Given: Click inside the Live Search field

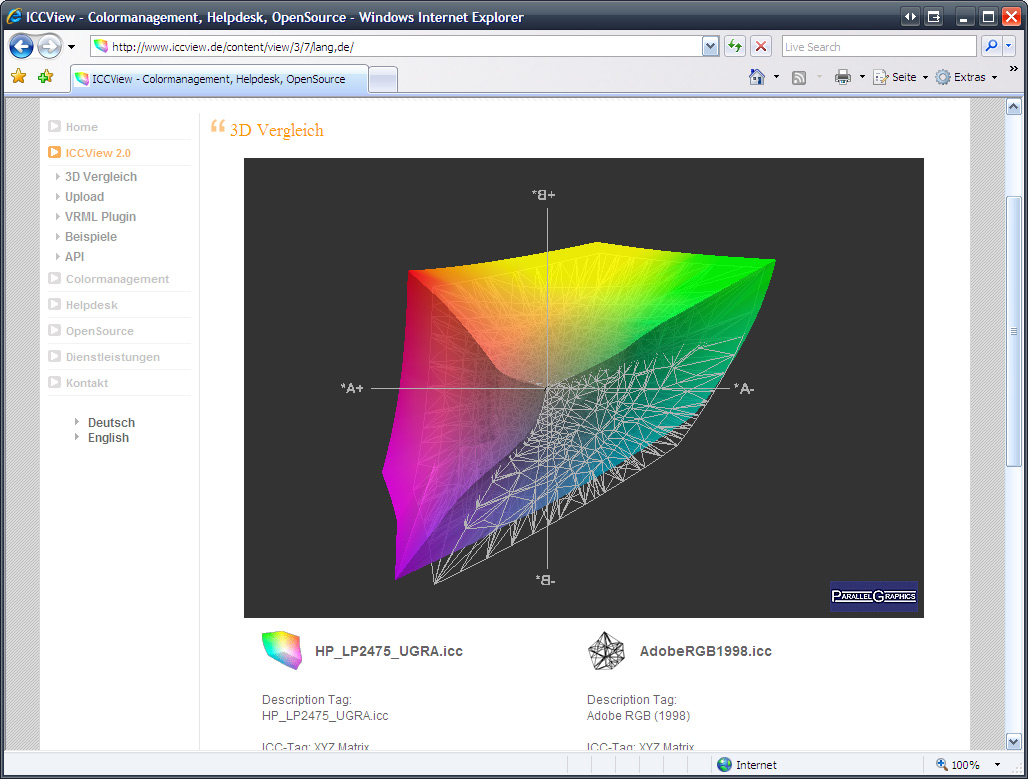Looking at the screenshot, I should pyautogui.click(x=877, y=46).
